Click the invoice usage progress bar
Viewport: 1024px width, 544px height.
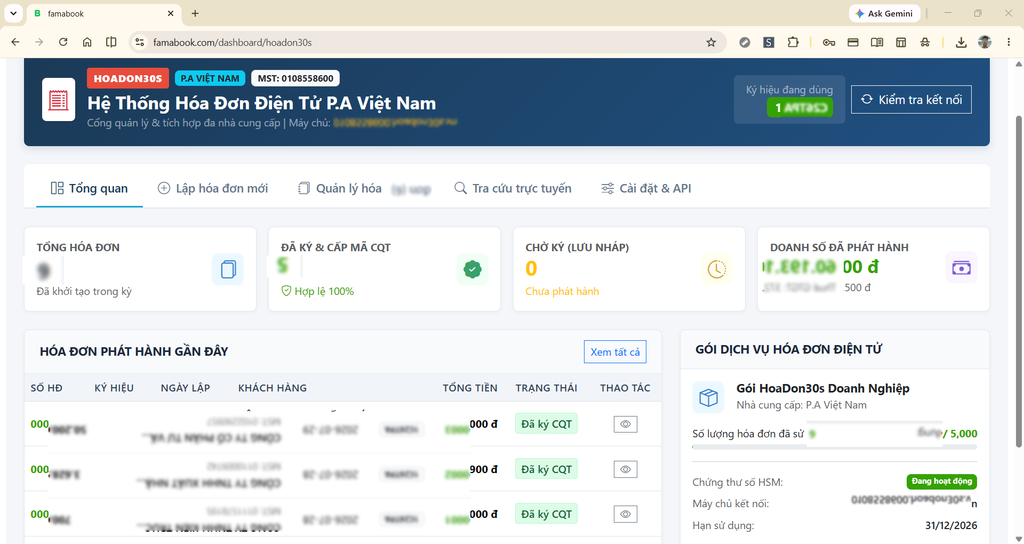(835, 447)
